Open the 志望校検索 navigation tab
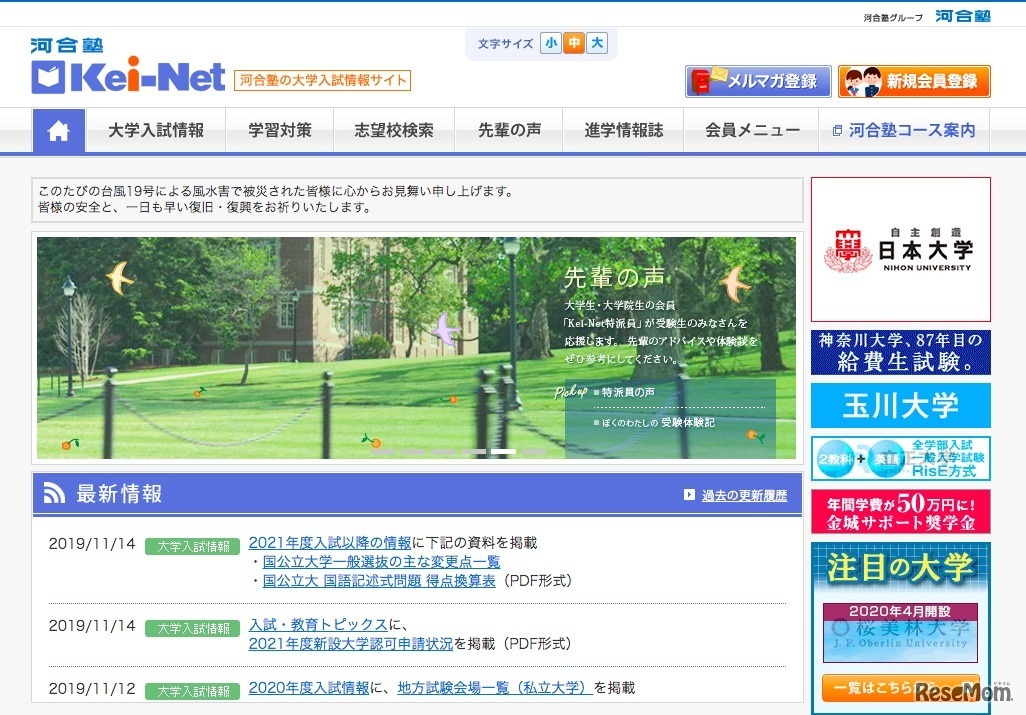 pyautogui.click(x=394, y=130)
